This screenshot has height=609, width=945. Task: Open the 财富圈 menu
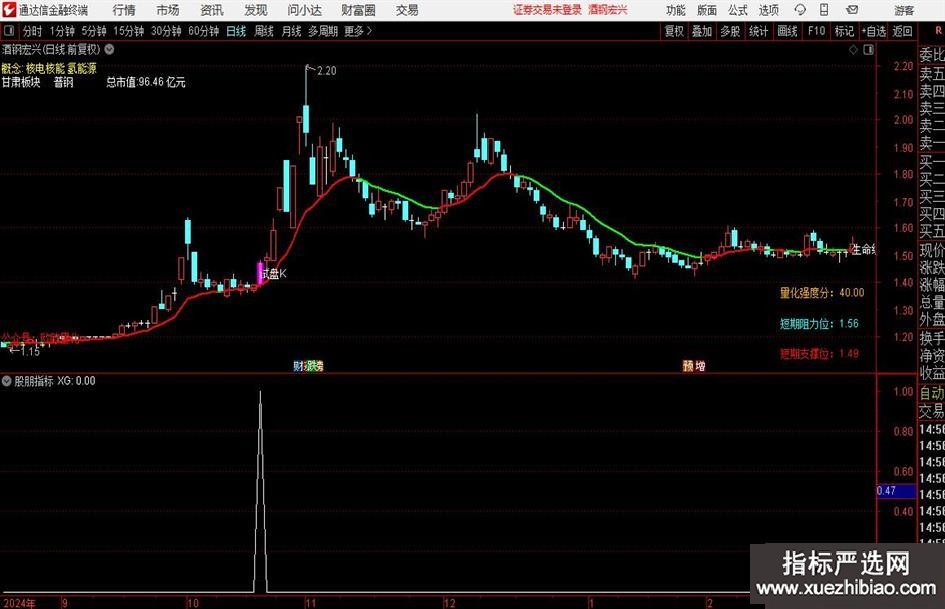(x=358, y=10)
